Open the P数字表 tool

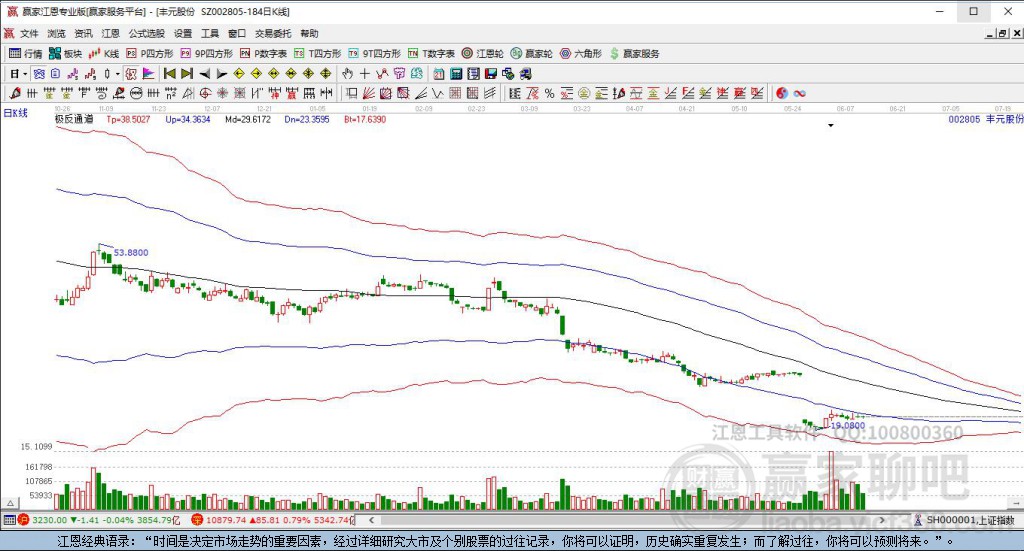pyautogui.click(x=263, y=54)
